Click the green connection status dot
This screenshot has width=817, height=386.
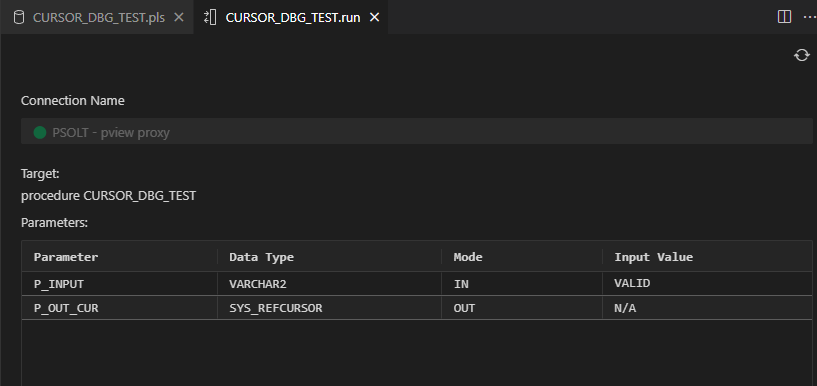click(40, 133)
